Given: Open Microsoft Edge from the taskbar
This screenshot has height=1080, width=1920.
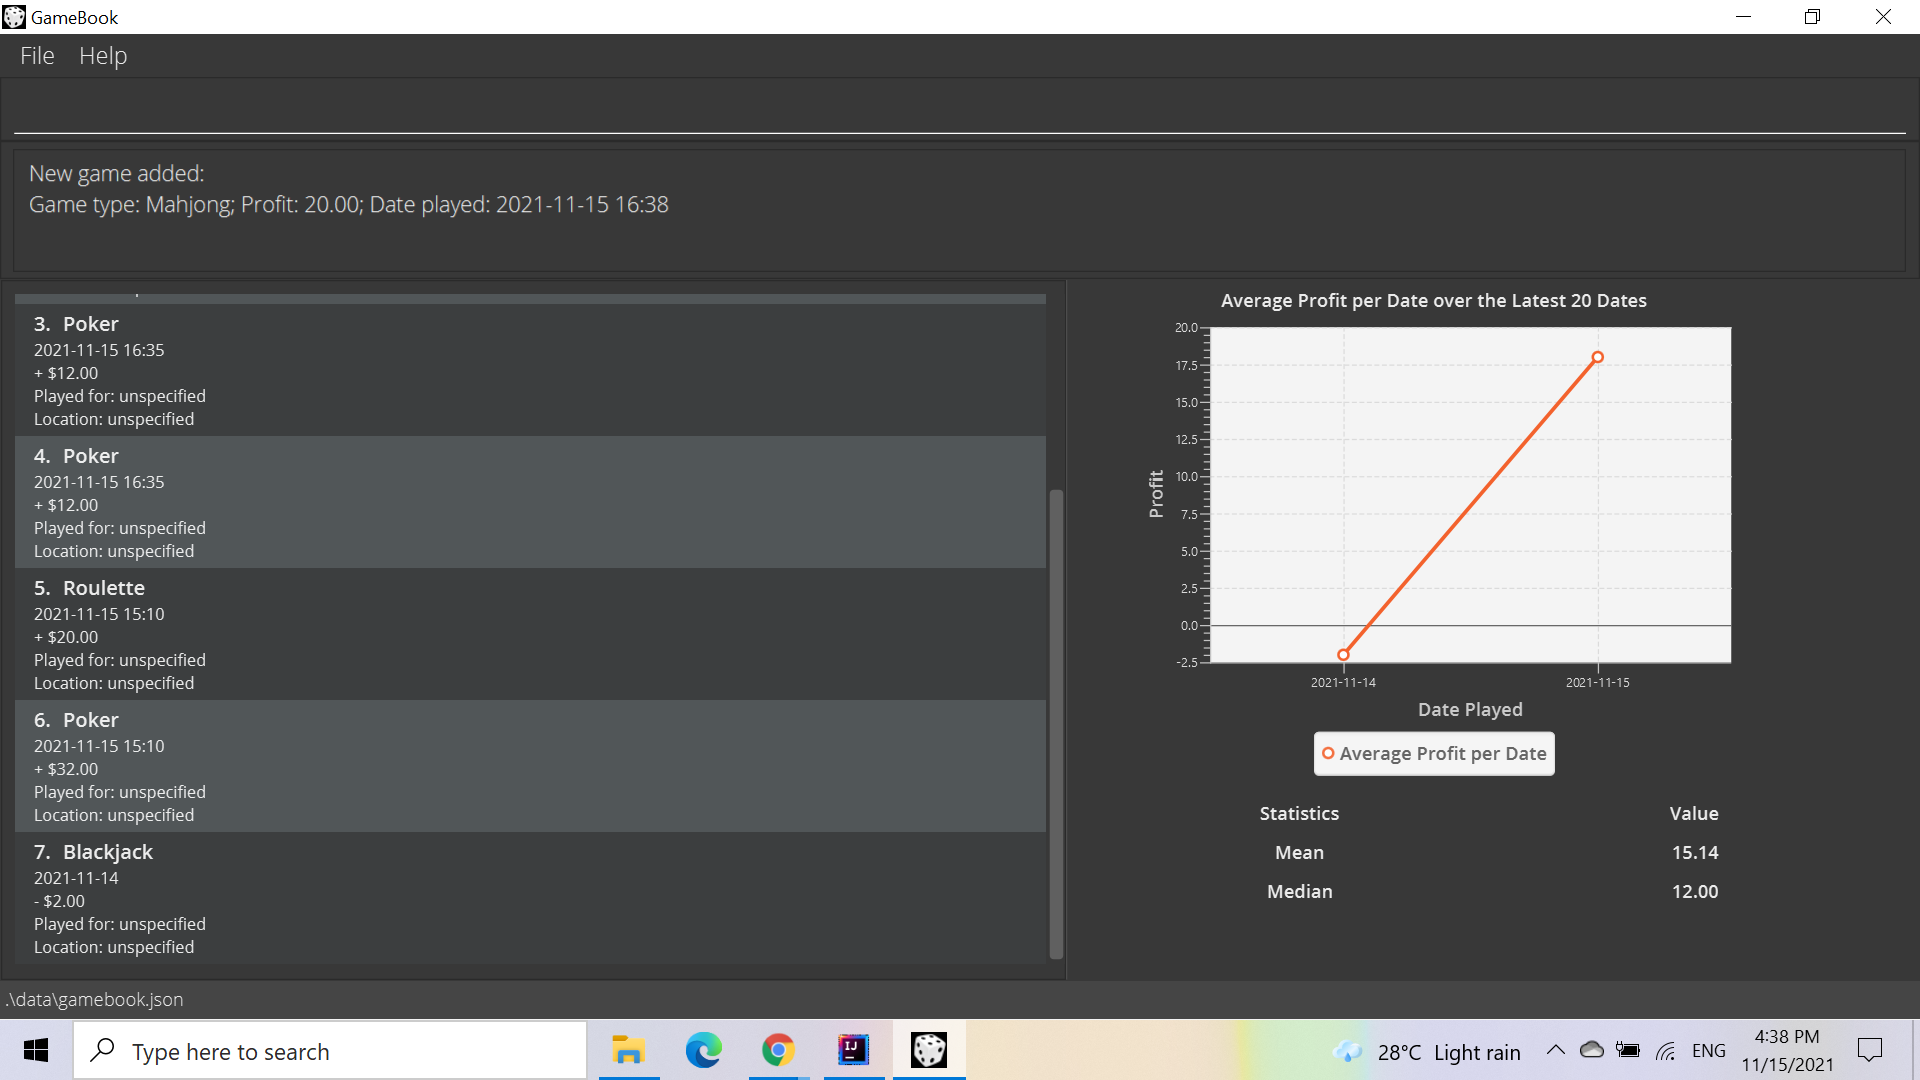Looking at the screenshot, I should (x=704, y=1050).
